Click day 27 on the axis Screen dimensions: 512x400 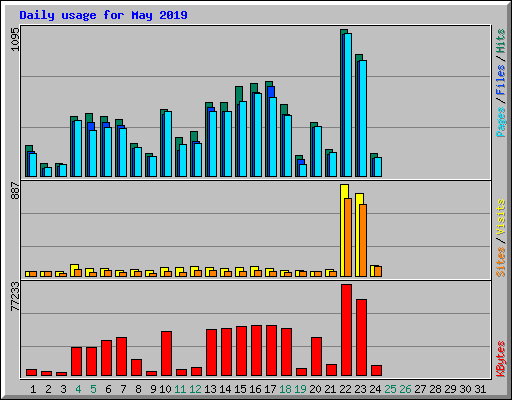coord(420,389)
